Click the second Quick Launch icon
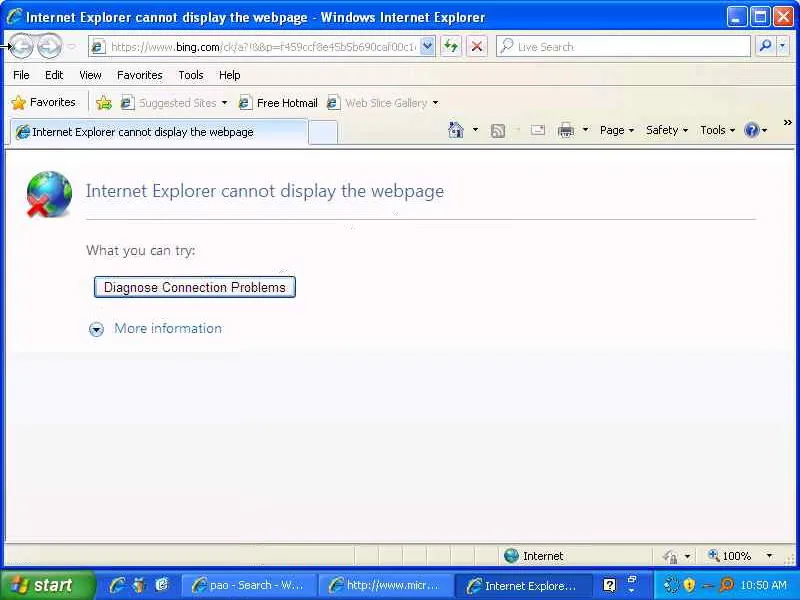Screen dimensions: 800x600 [140, 585]
